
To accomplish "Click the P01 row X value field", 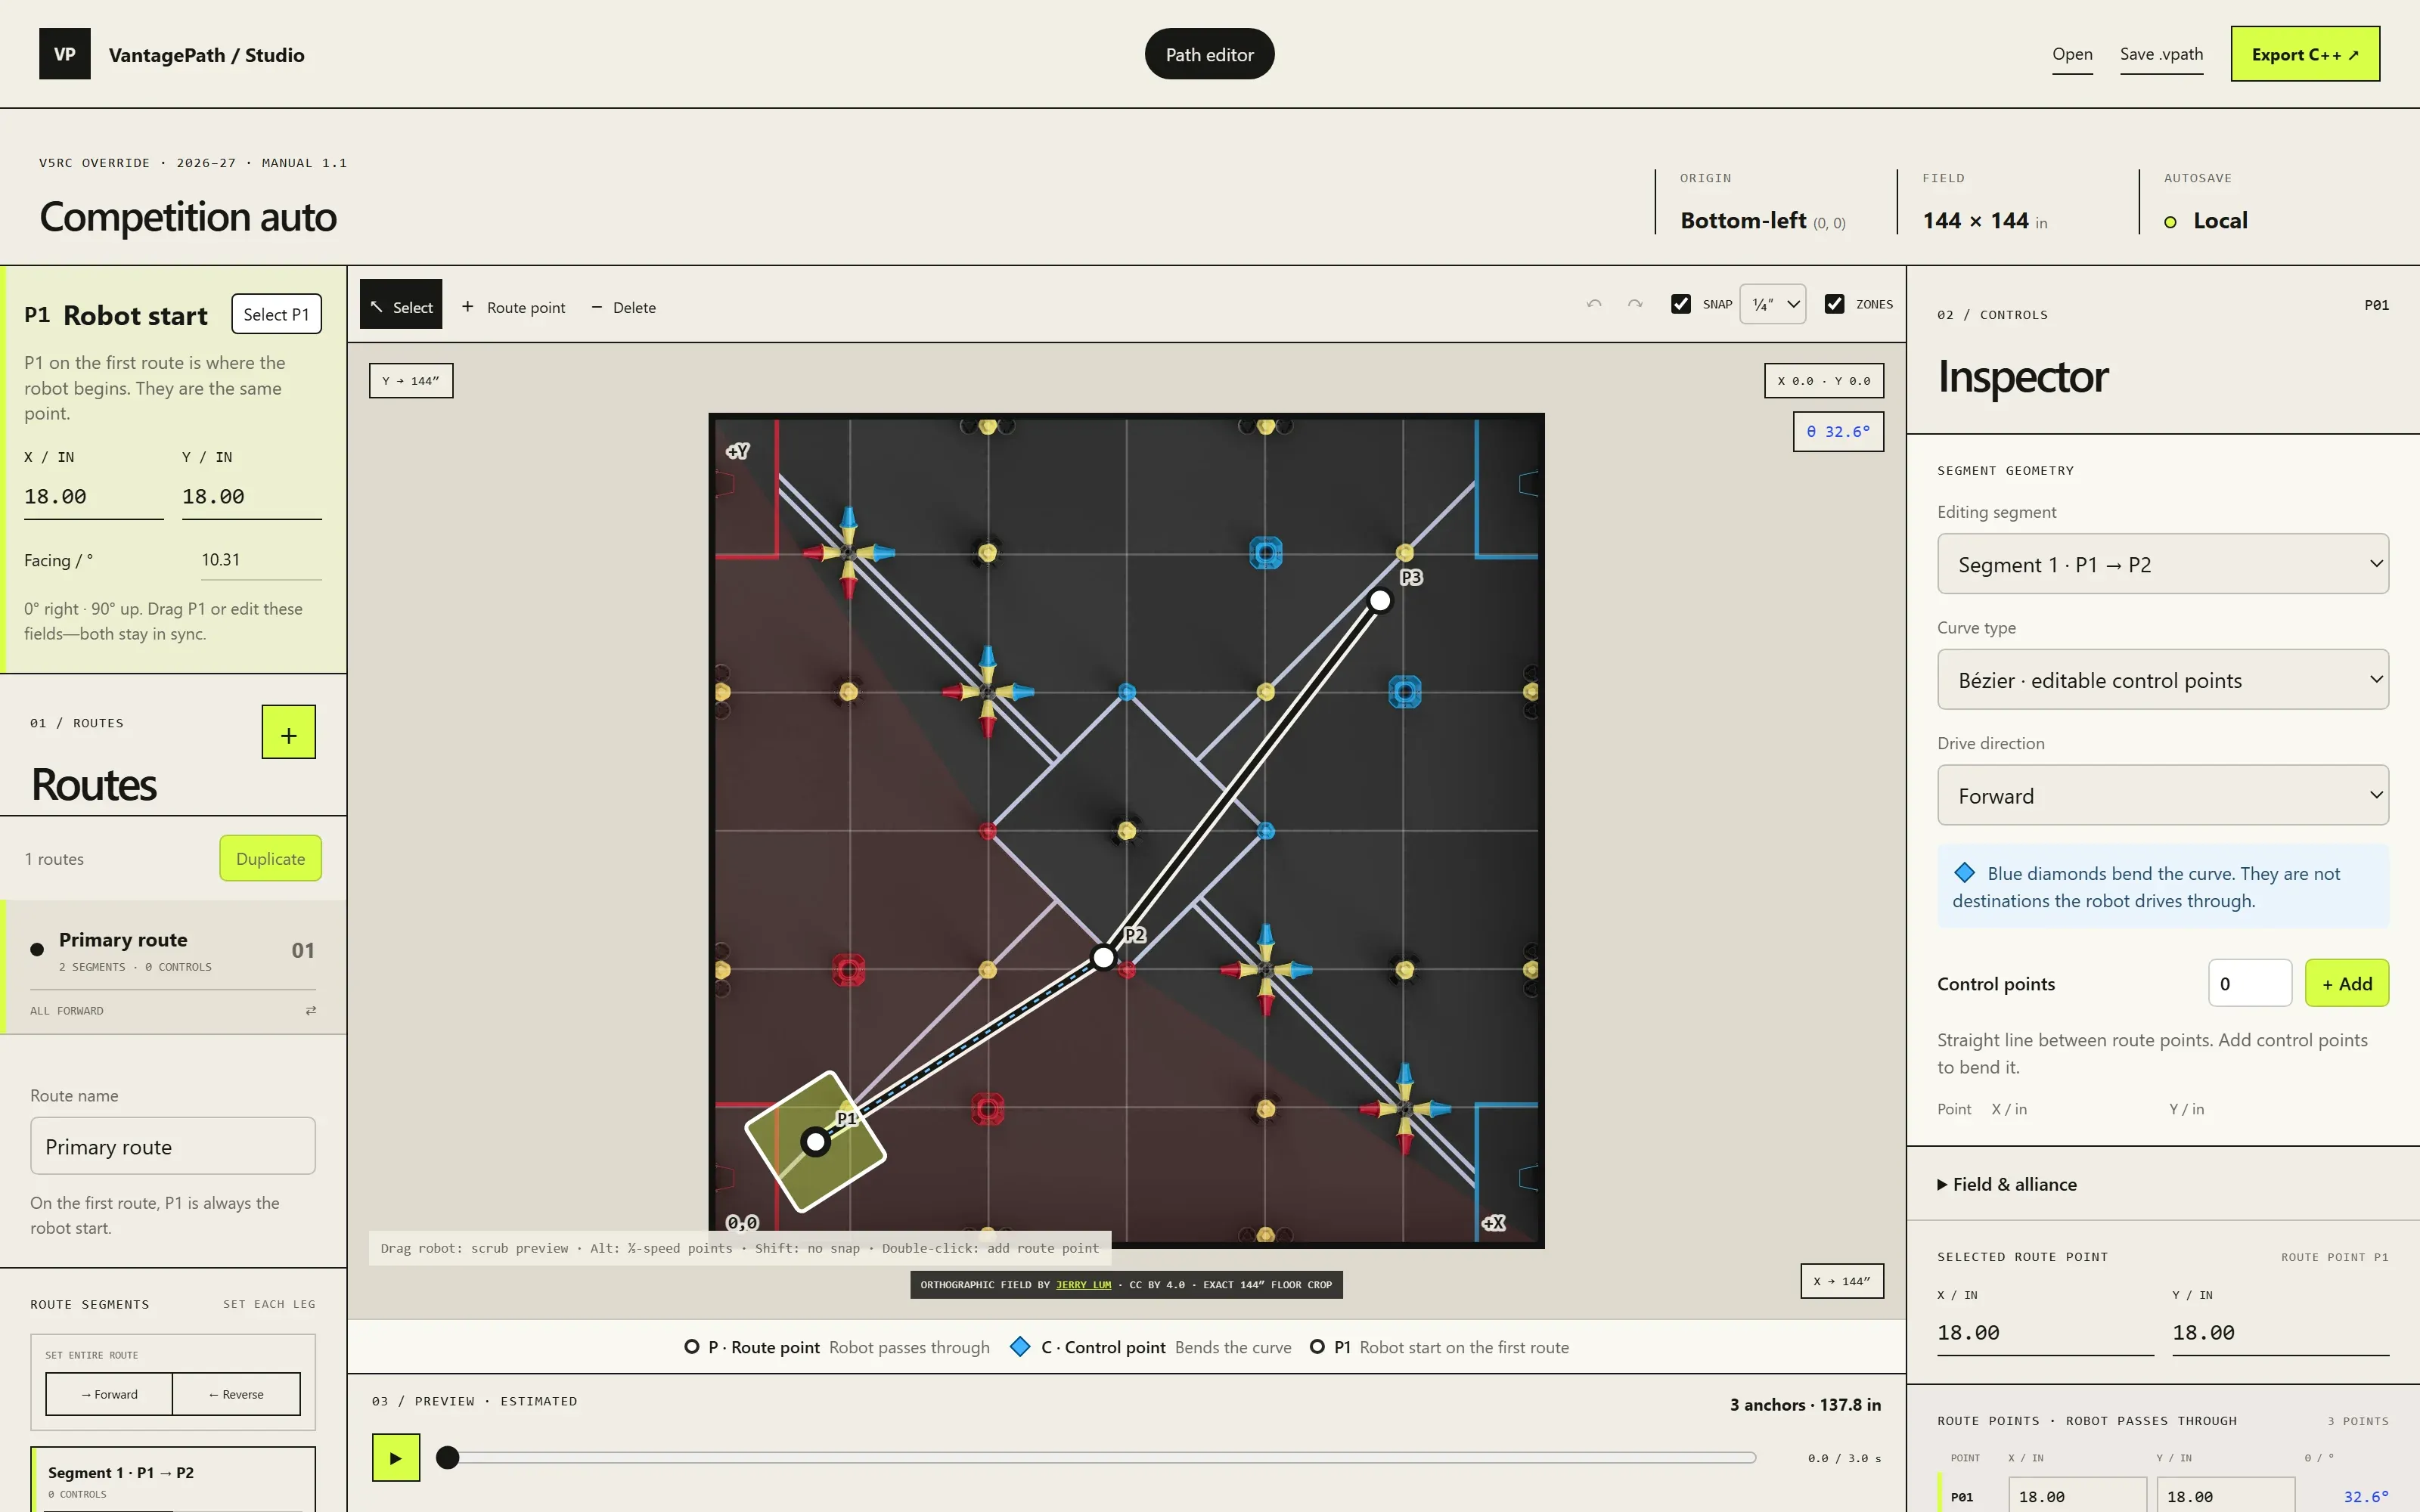I will tap(2078, 1496).
